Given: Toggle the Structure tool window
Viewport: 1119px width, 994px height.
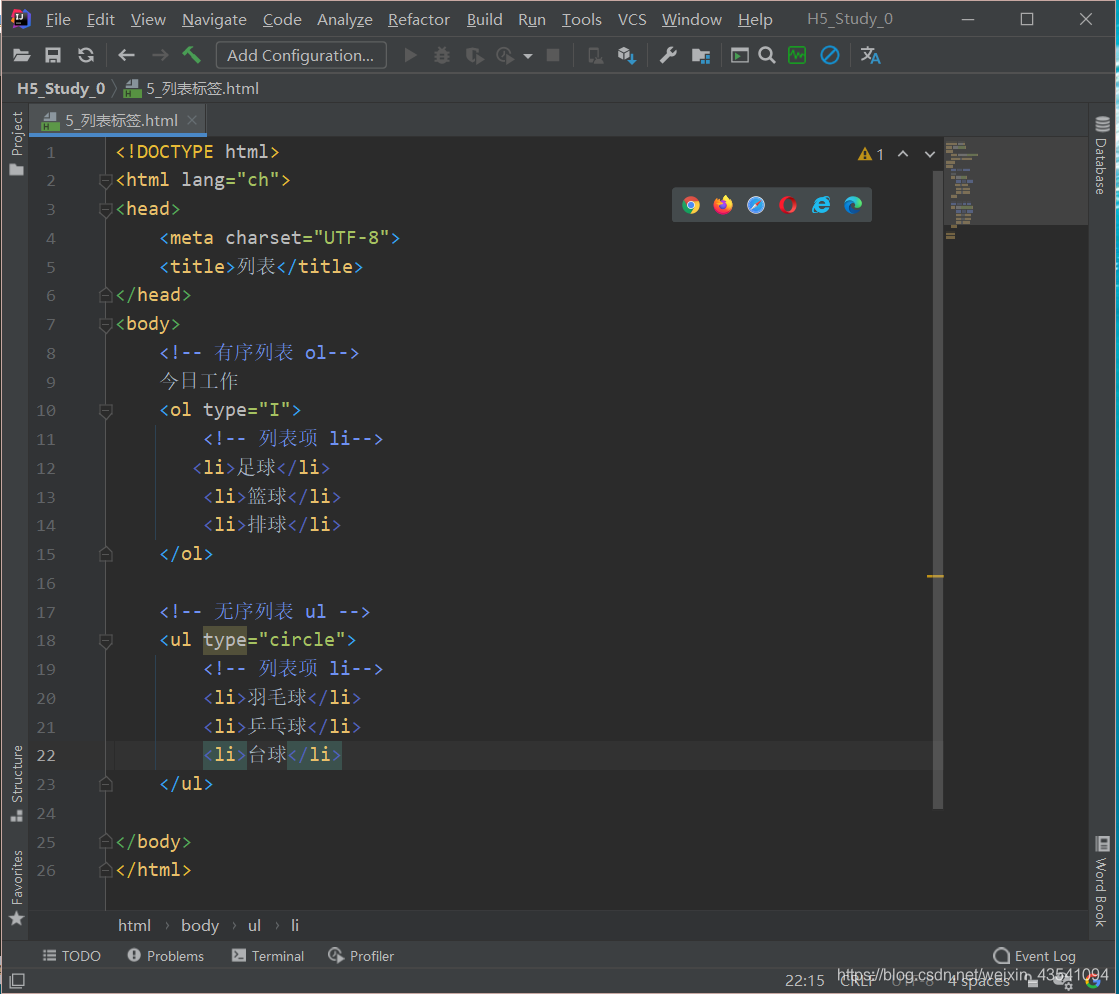Looking at the screenshot, I should click(x=16, y=783).
